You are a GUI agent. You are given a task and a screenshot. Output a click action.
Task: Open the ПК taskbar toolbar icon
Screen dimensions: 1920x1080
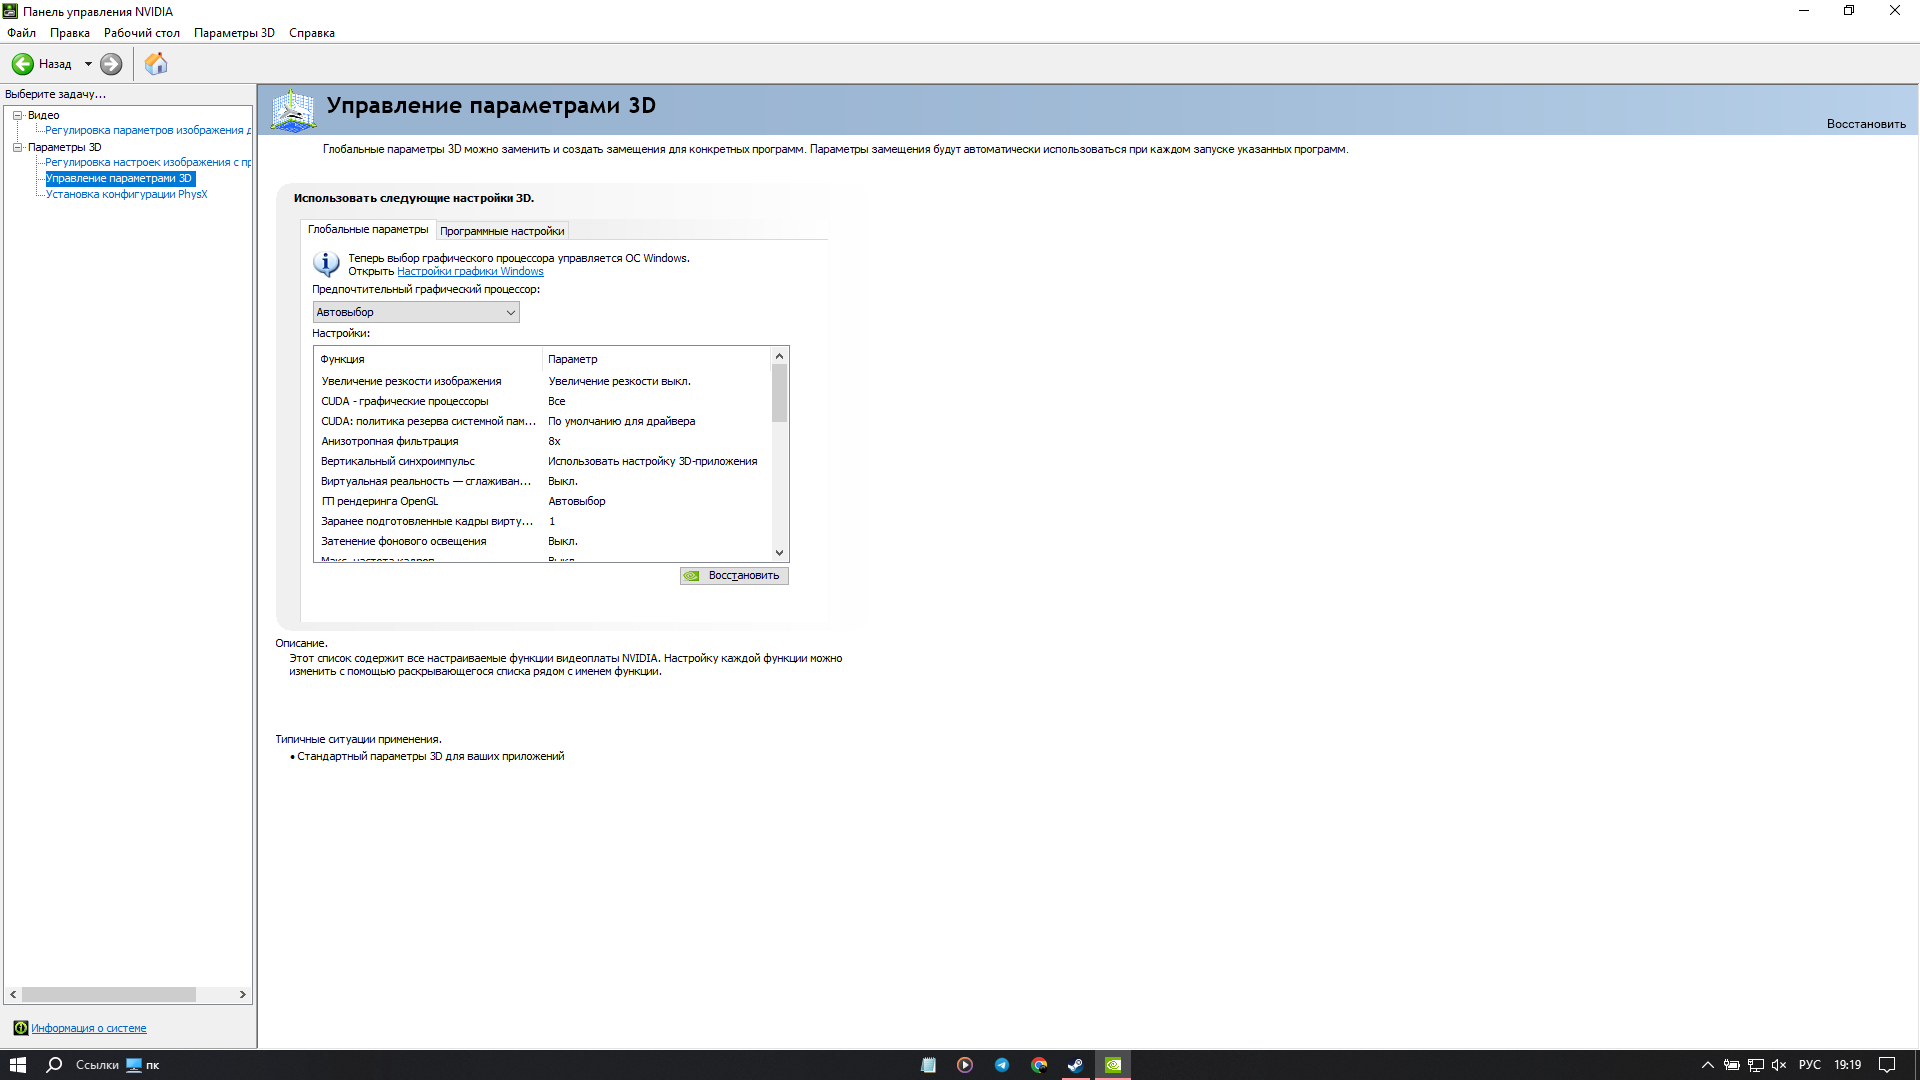(143, 1065)
